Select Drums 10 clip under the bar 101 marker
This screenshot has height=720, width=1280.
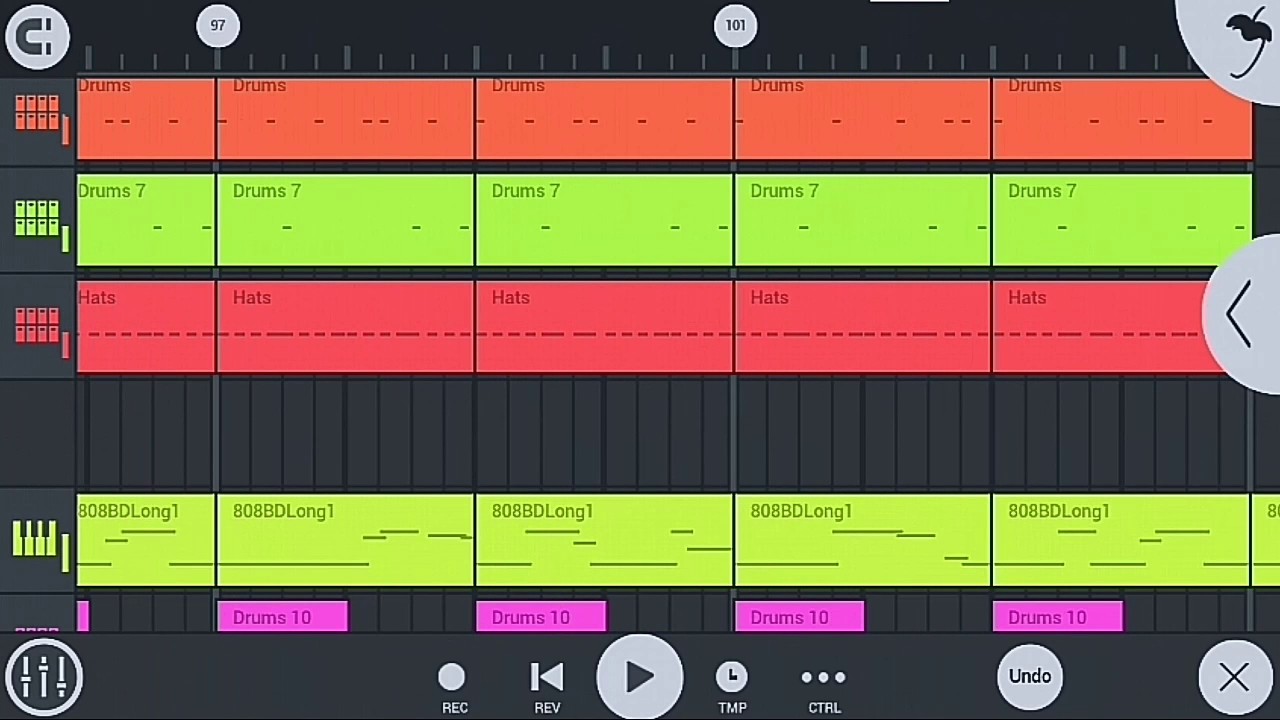800,617
